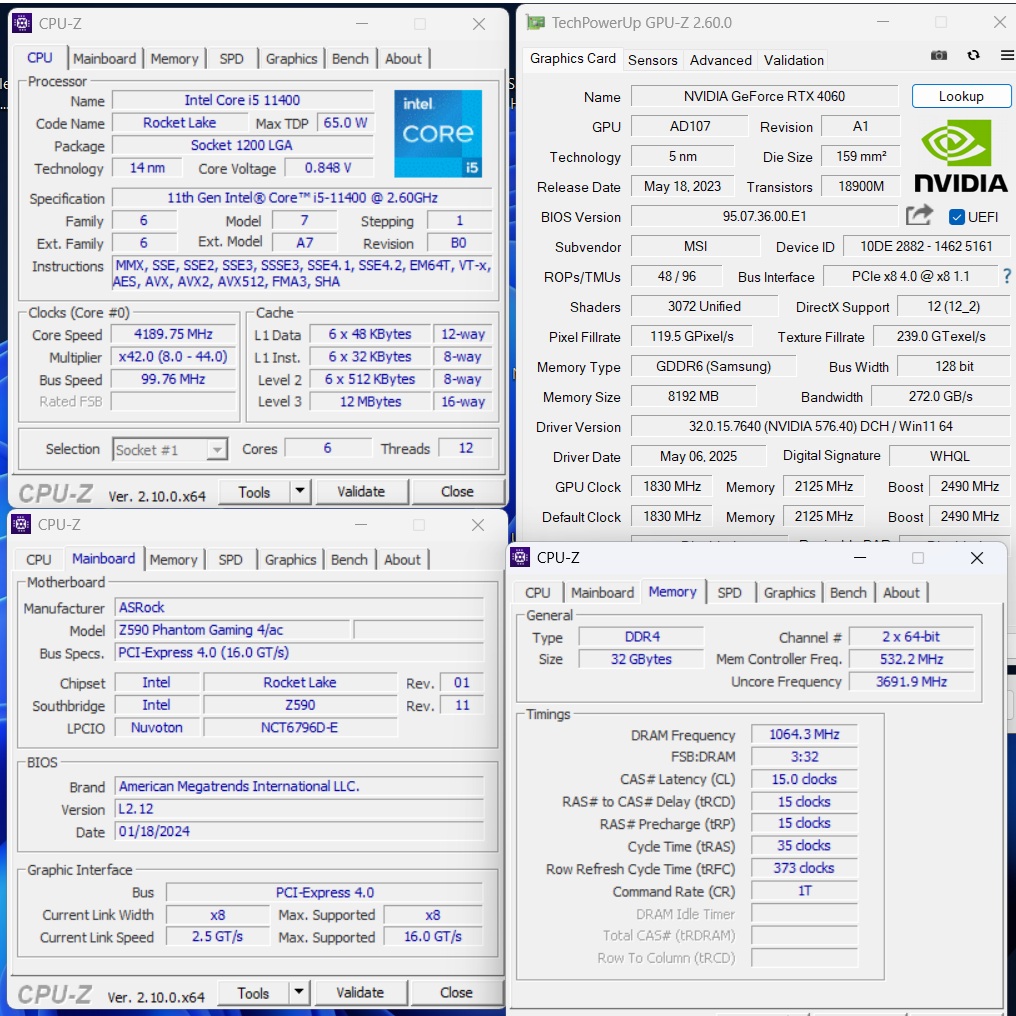Viewport: 1016px width, 1016px height.
Task: Select CPU tab in Memory CPU-Z window
Action: [538, 593]
